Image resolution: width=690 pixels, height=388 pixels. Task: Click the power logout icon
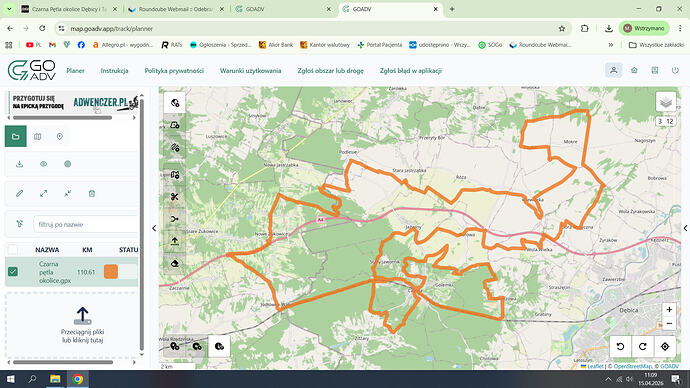tap(675, 70)
